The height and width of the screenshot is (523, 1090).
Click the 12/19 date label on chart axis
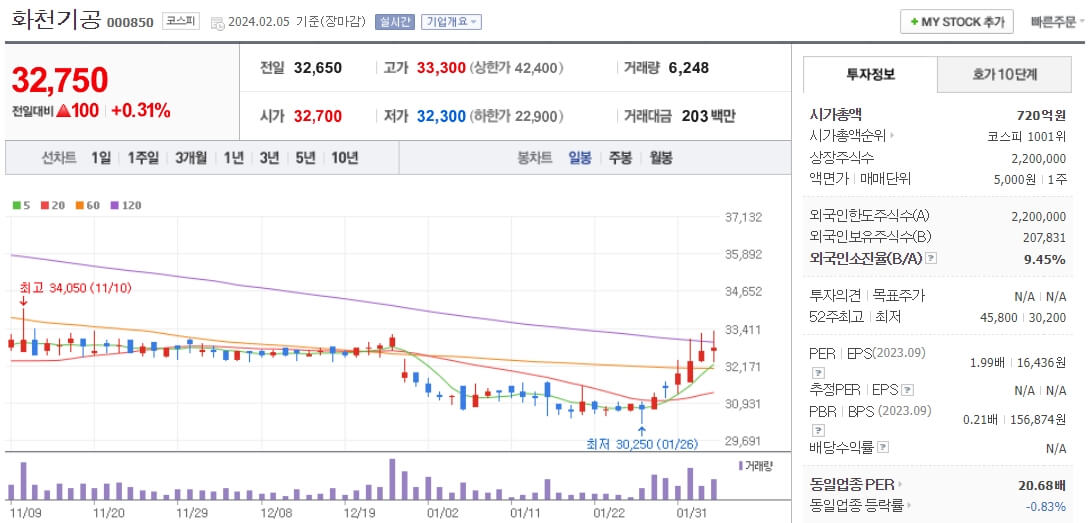[359, 513]
